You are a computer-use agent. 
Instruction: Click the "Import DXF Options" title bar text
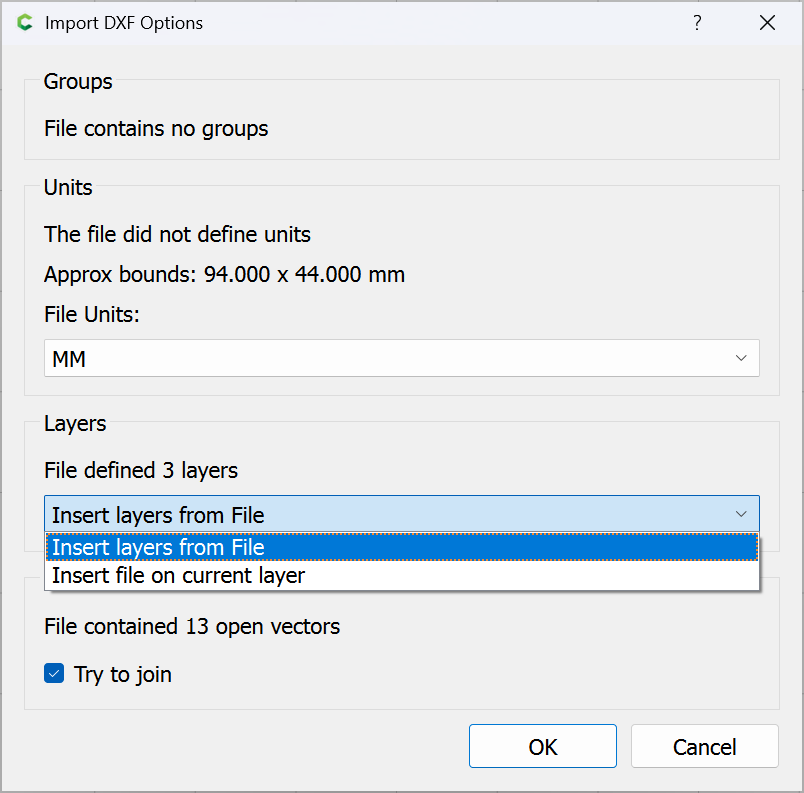(124, 23)
